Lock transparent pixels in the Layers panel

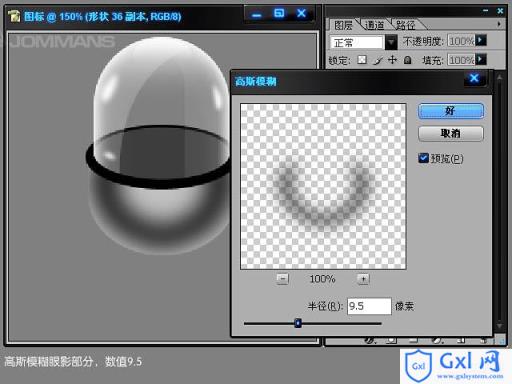click(x=362, y=60)
